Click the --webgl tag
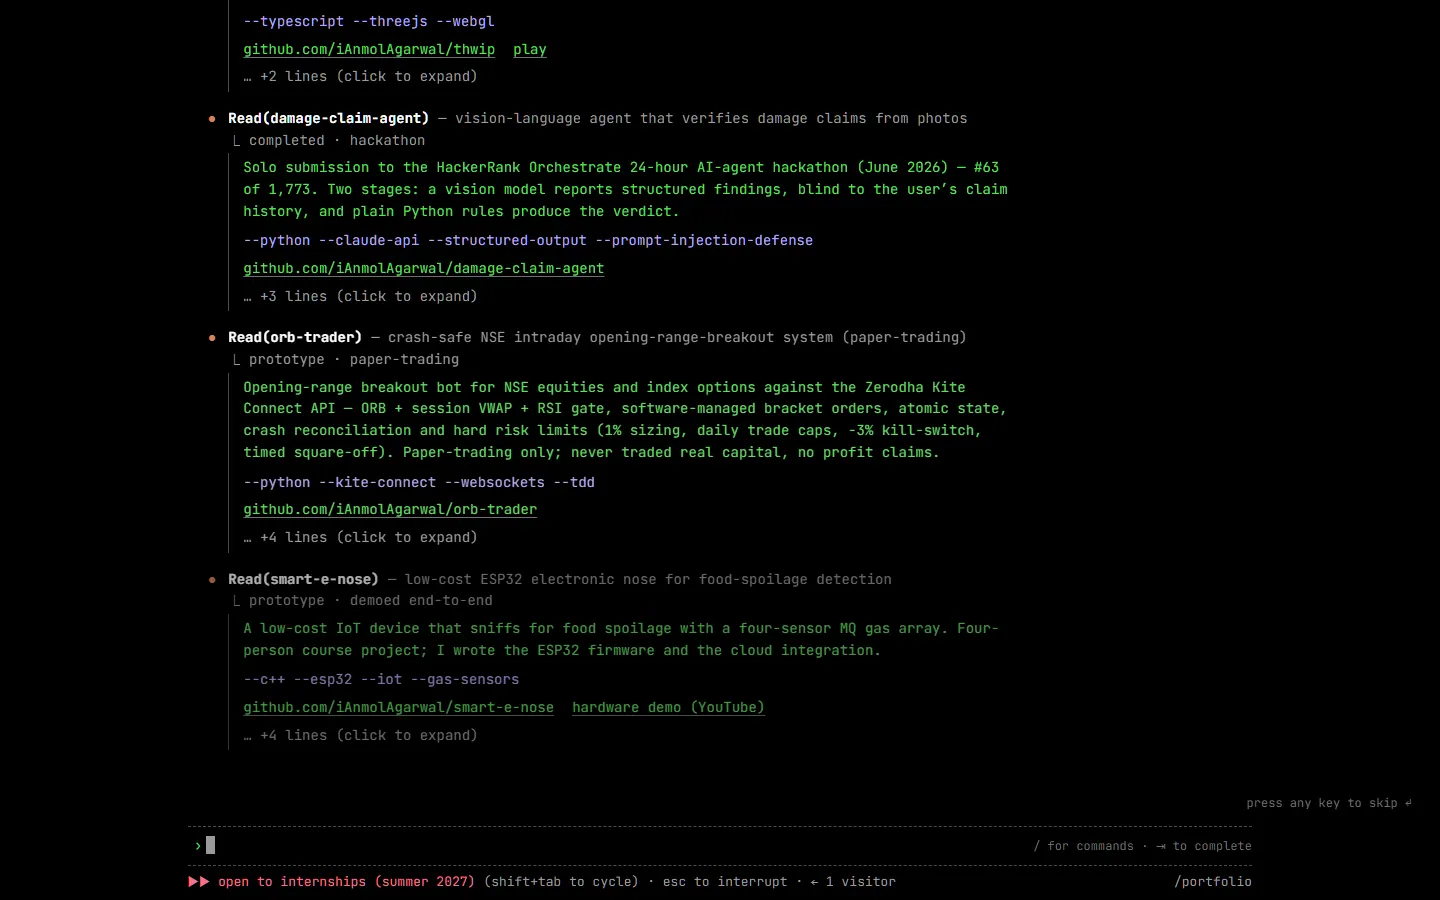This screenshot has height=900, width=1440. click(x=465, y=21)
